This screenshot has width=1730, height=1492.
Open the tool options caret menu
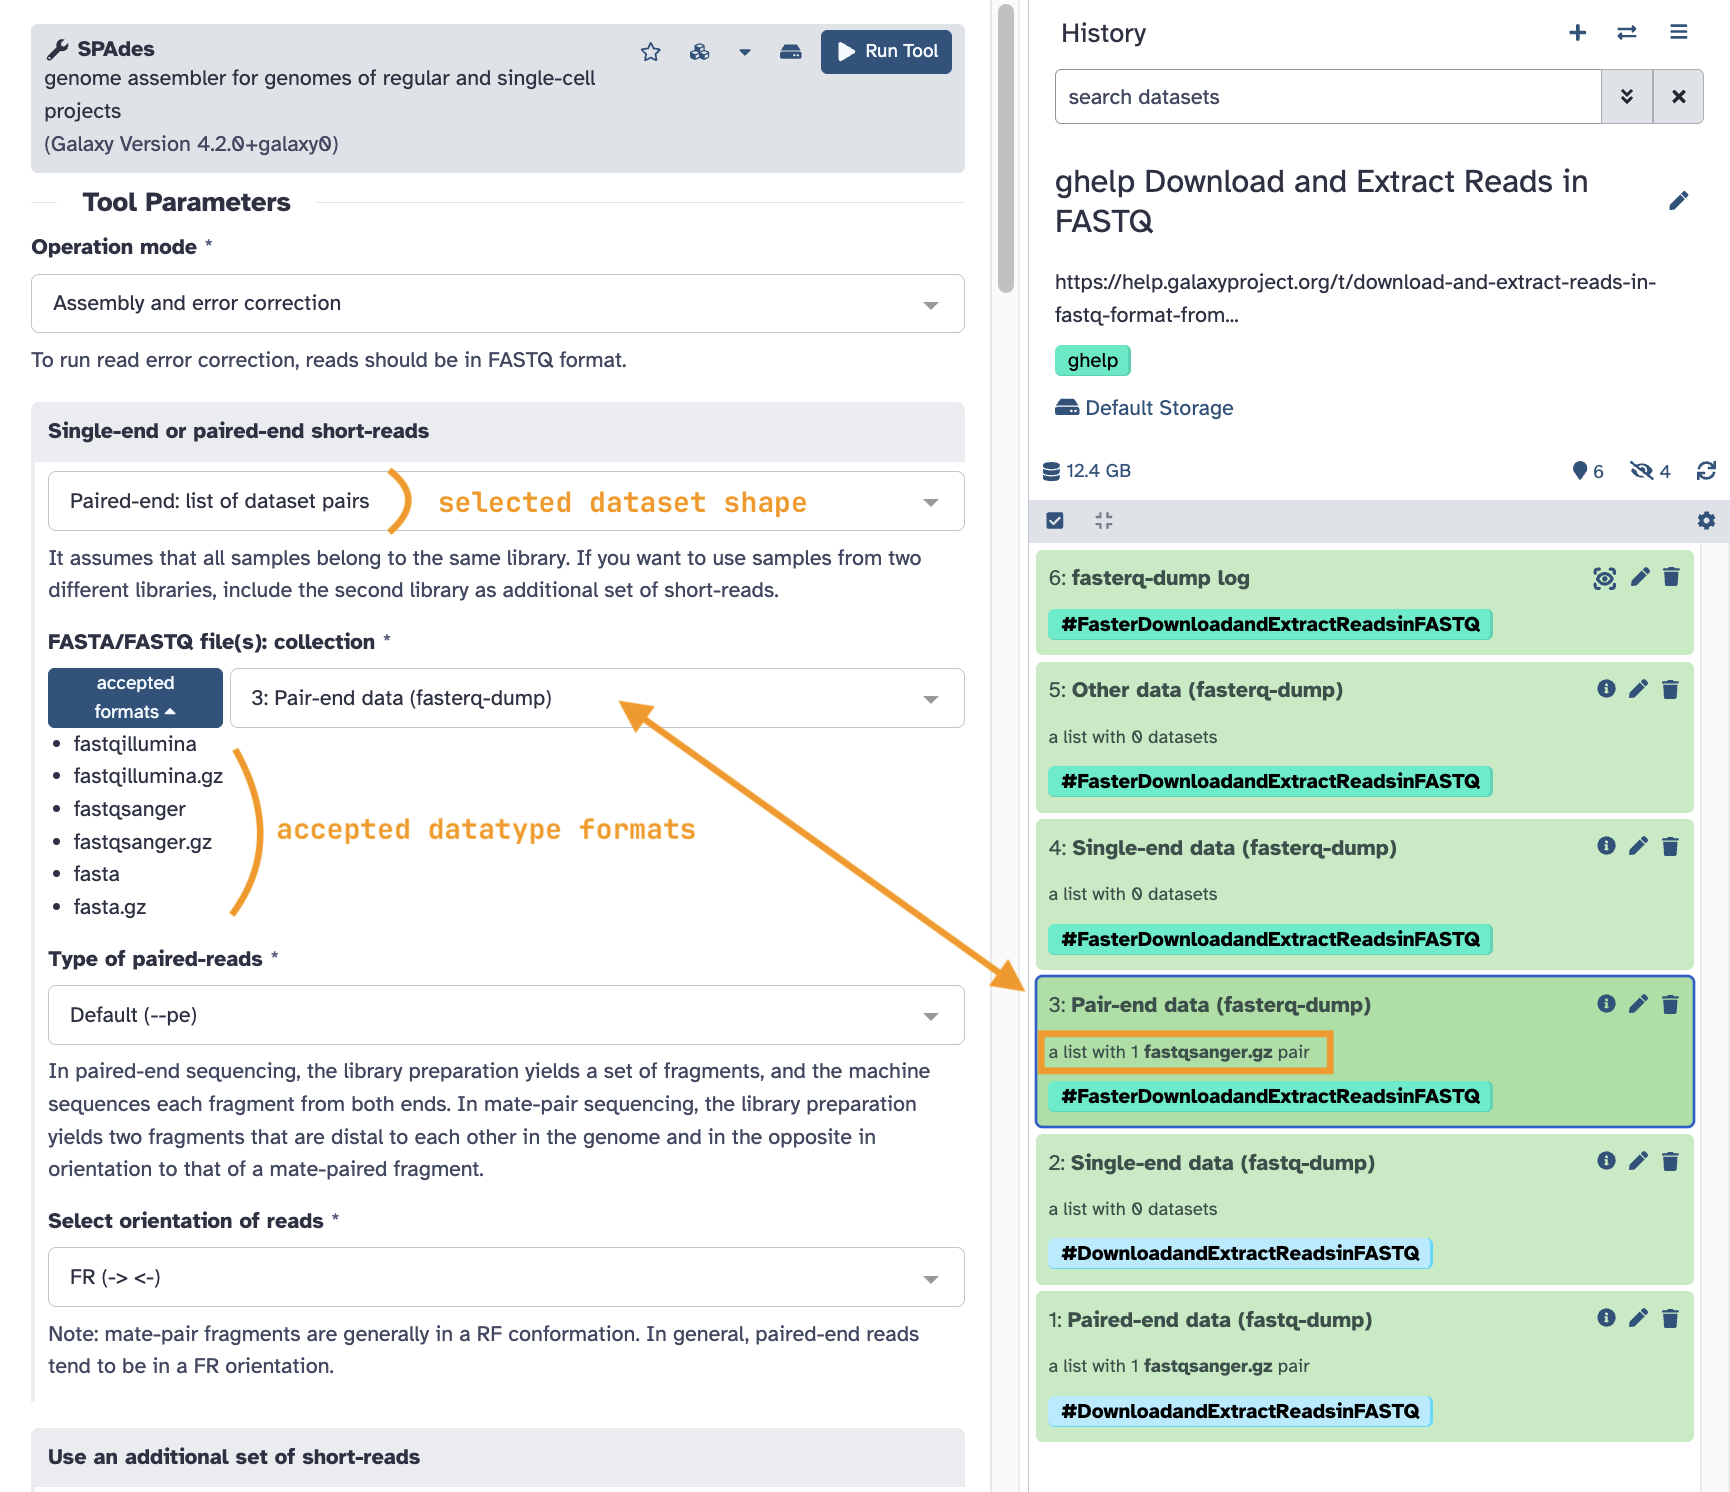point(745,52)
